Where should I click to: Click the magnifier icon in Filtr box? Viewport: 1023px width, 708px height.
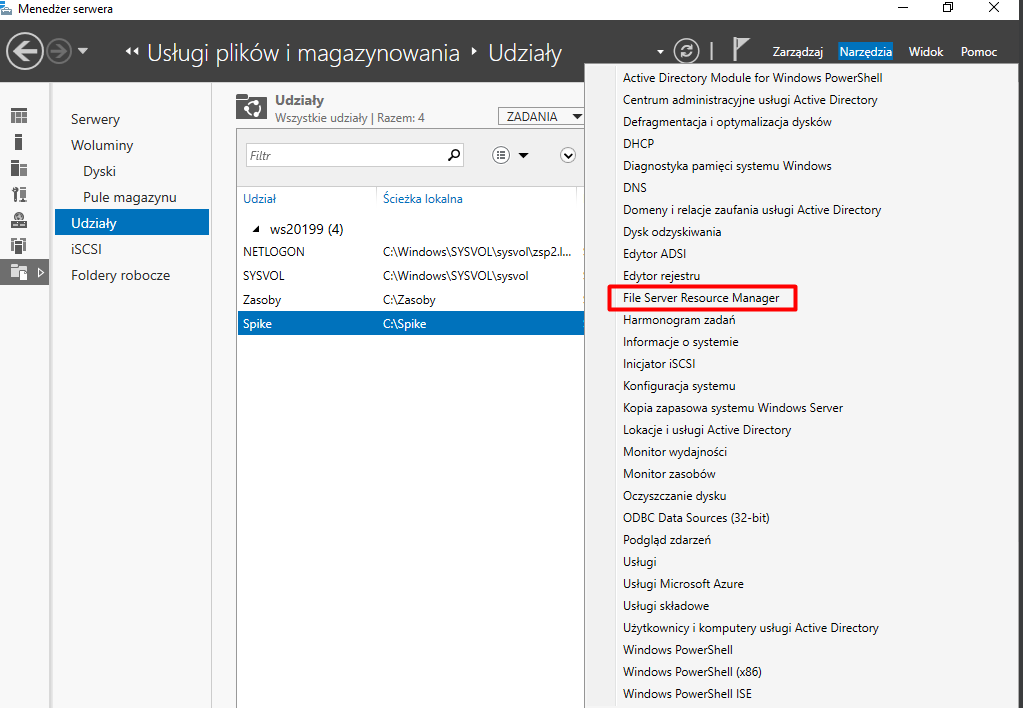click(454, 155)
